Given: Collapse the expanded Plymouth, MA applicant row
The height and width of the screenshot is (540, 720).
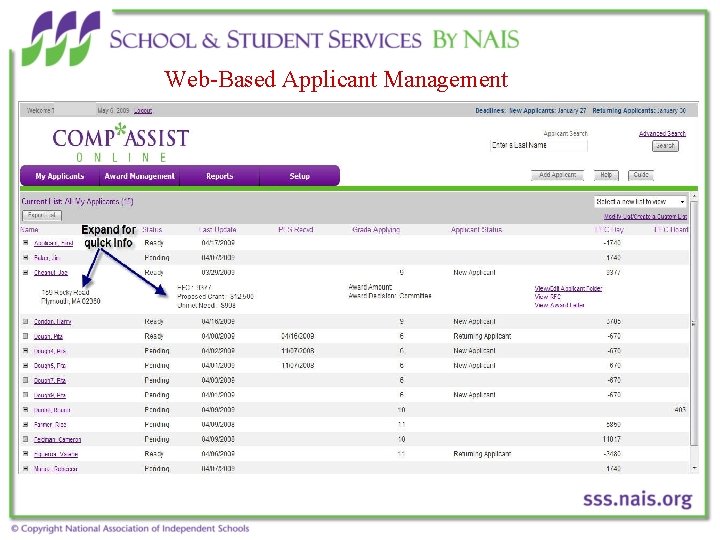Looking at the screenshot, I should pyautogui.click(x=26, y=272).
